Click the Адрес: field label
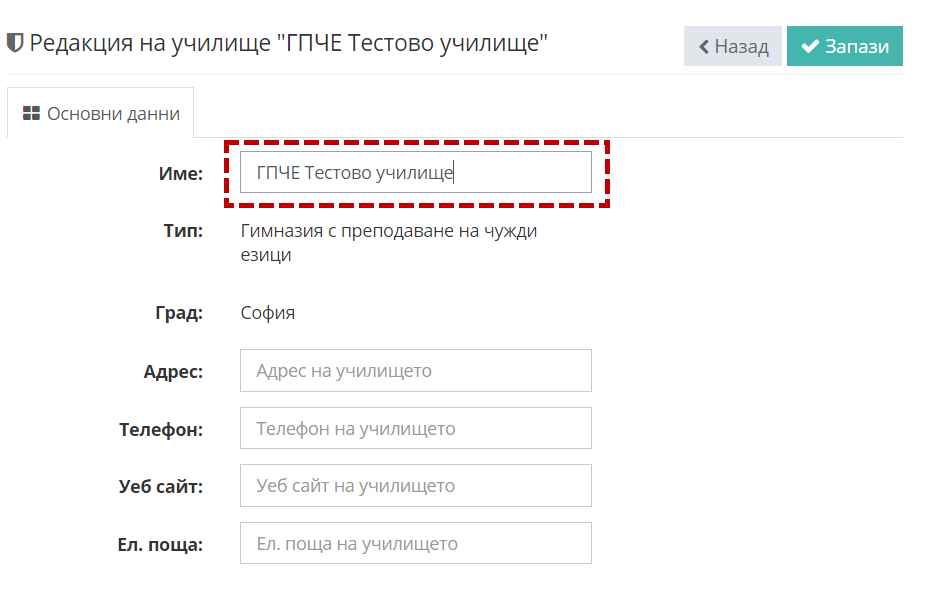This screenshot has width=927, height=611. [173, 372]
